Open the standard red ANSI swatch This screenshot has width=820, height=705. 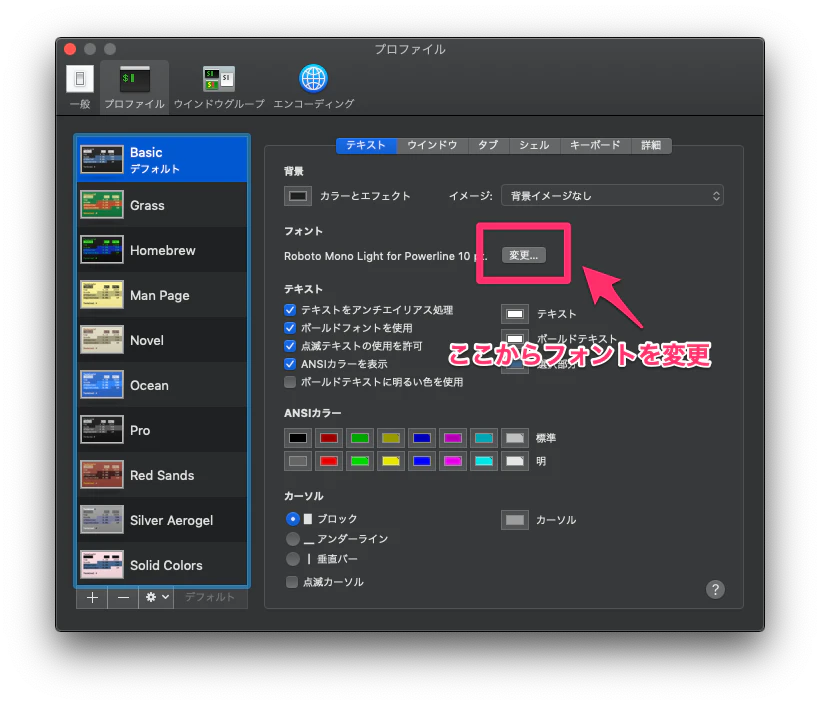tap(328, 438)
